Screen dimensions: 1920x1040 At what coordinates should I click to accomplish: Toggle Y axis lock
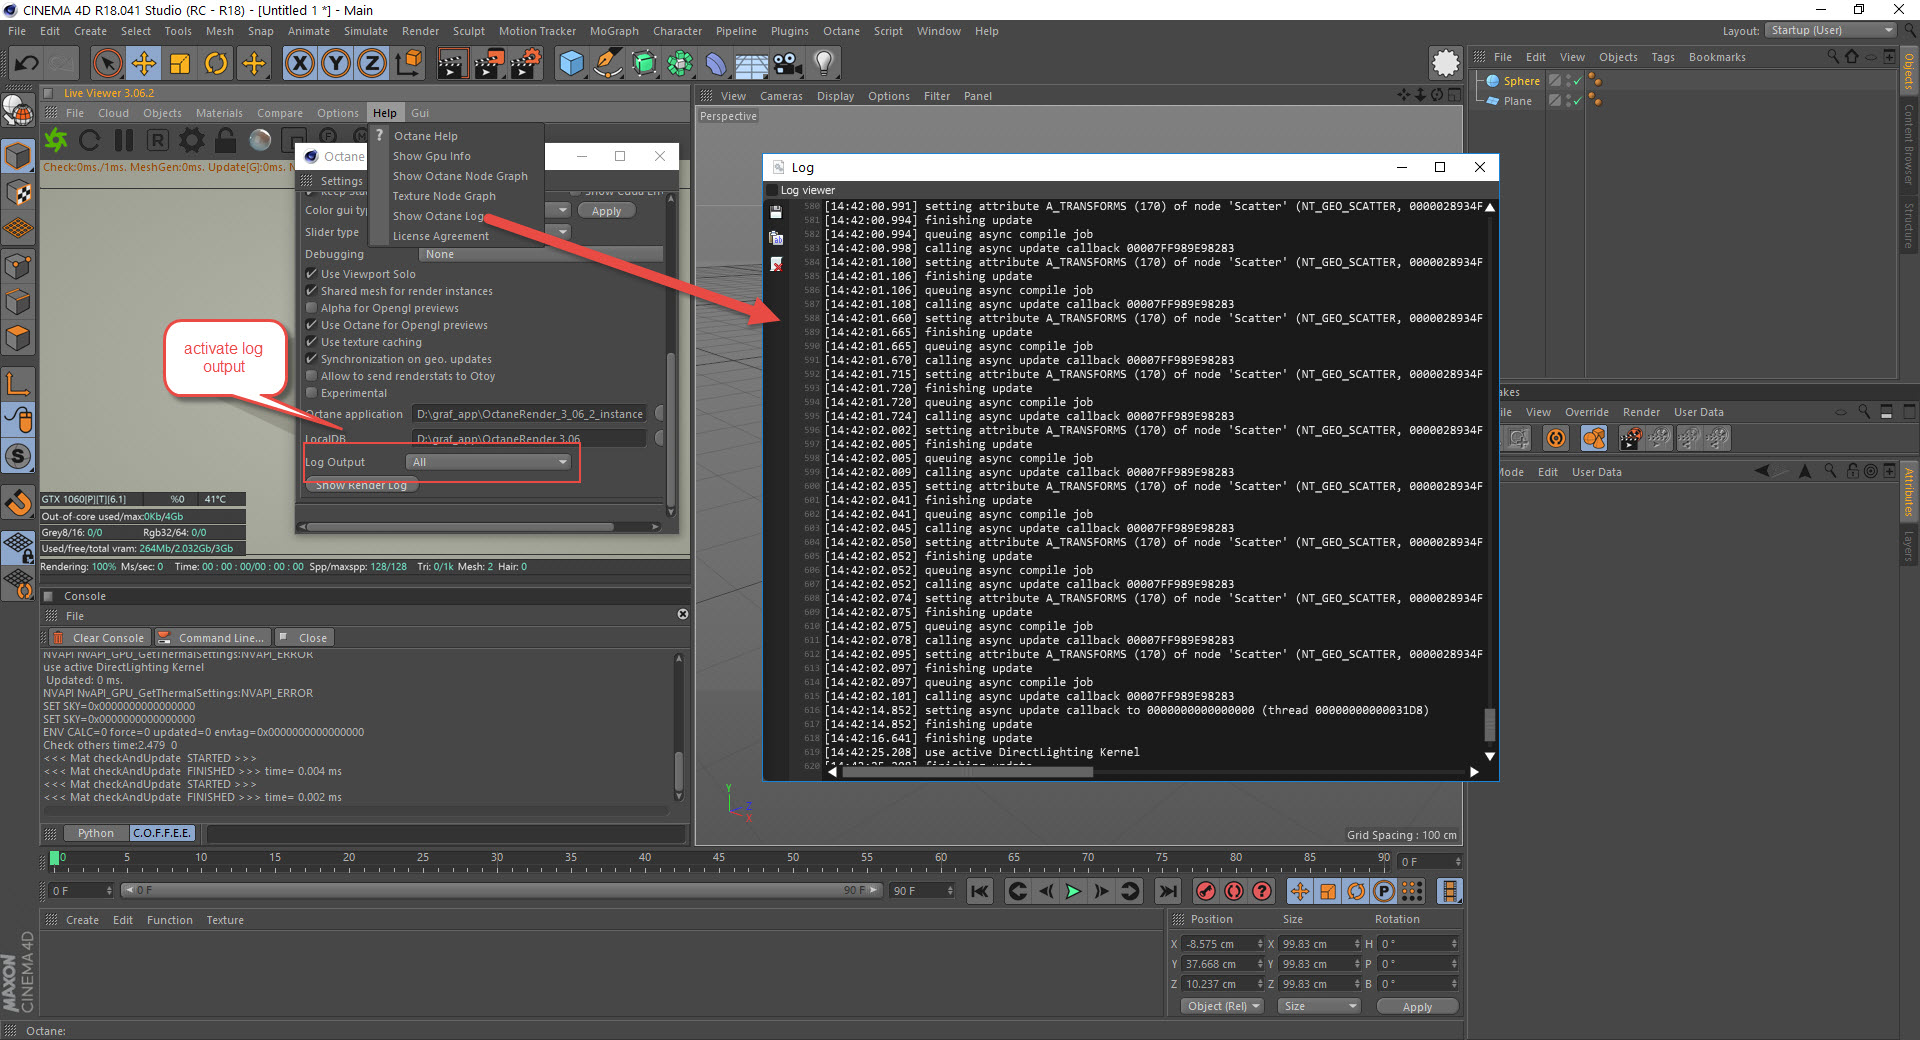(336, 63)
